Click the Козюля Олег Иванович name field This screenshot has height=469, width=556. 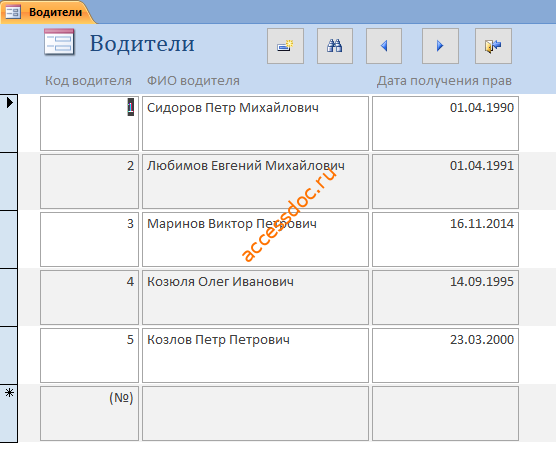tap(255, 297)
